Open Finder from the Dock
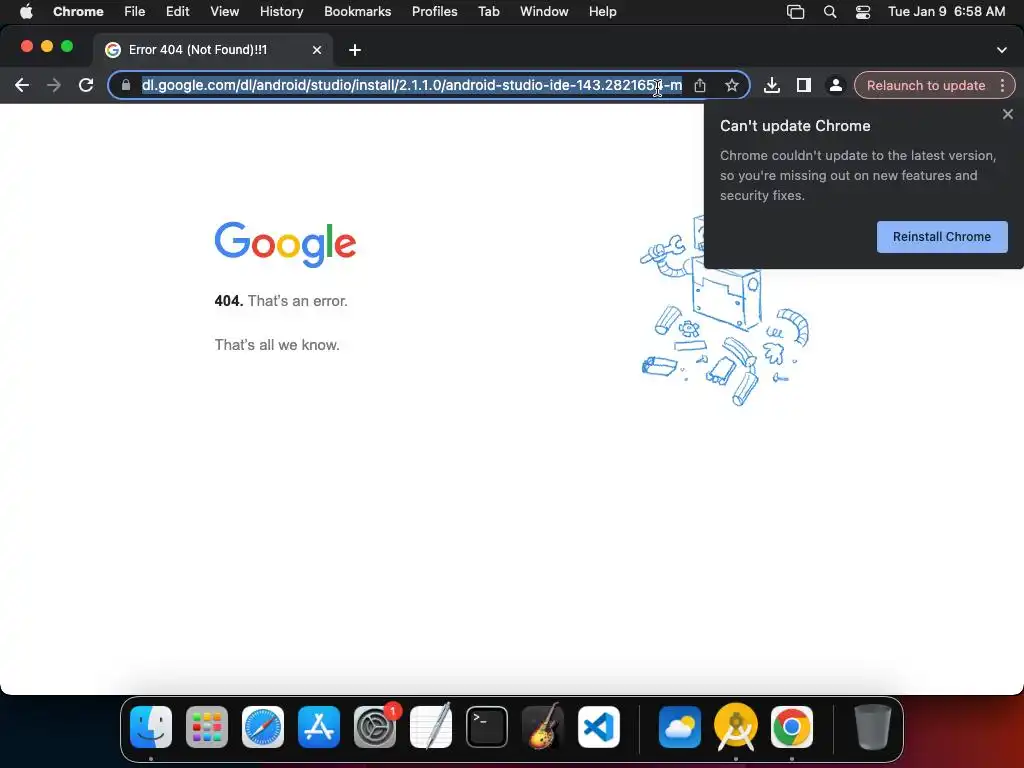 tap(151, 727)
